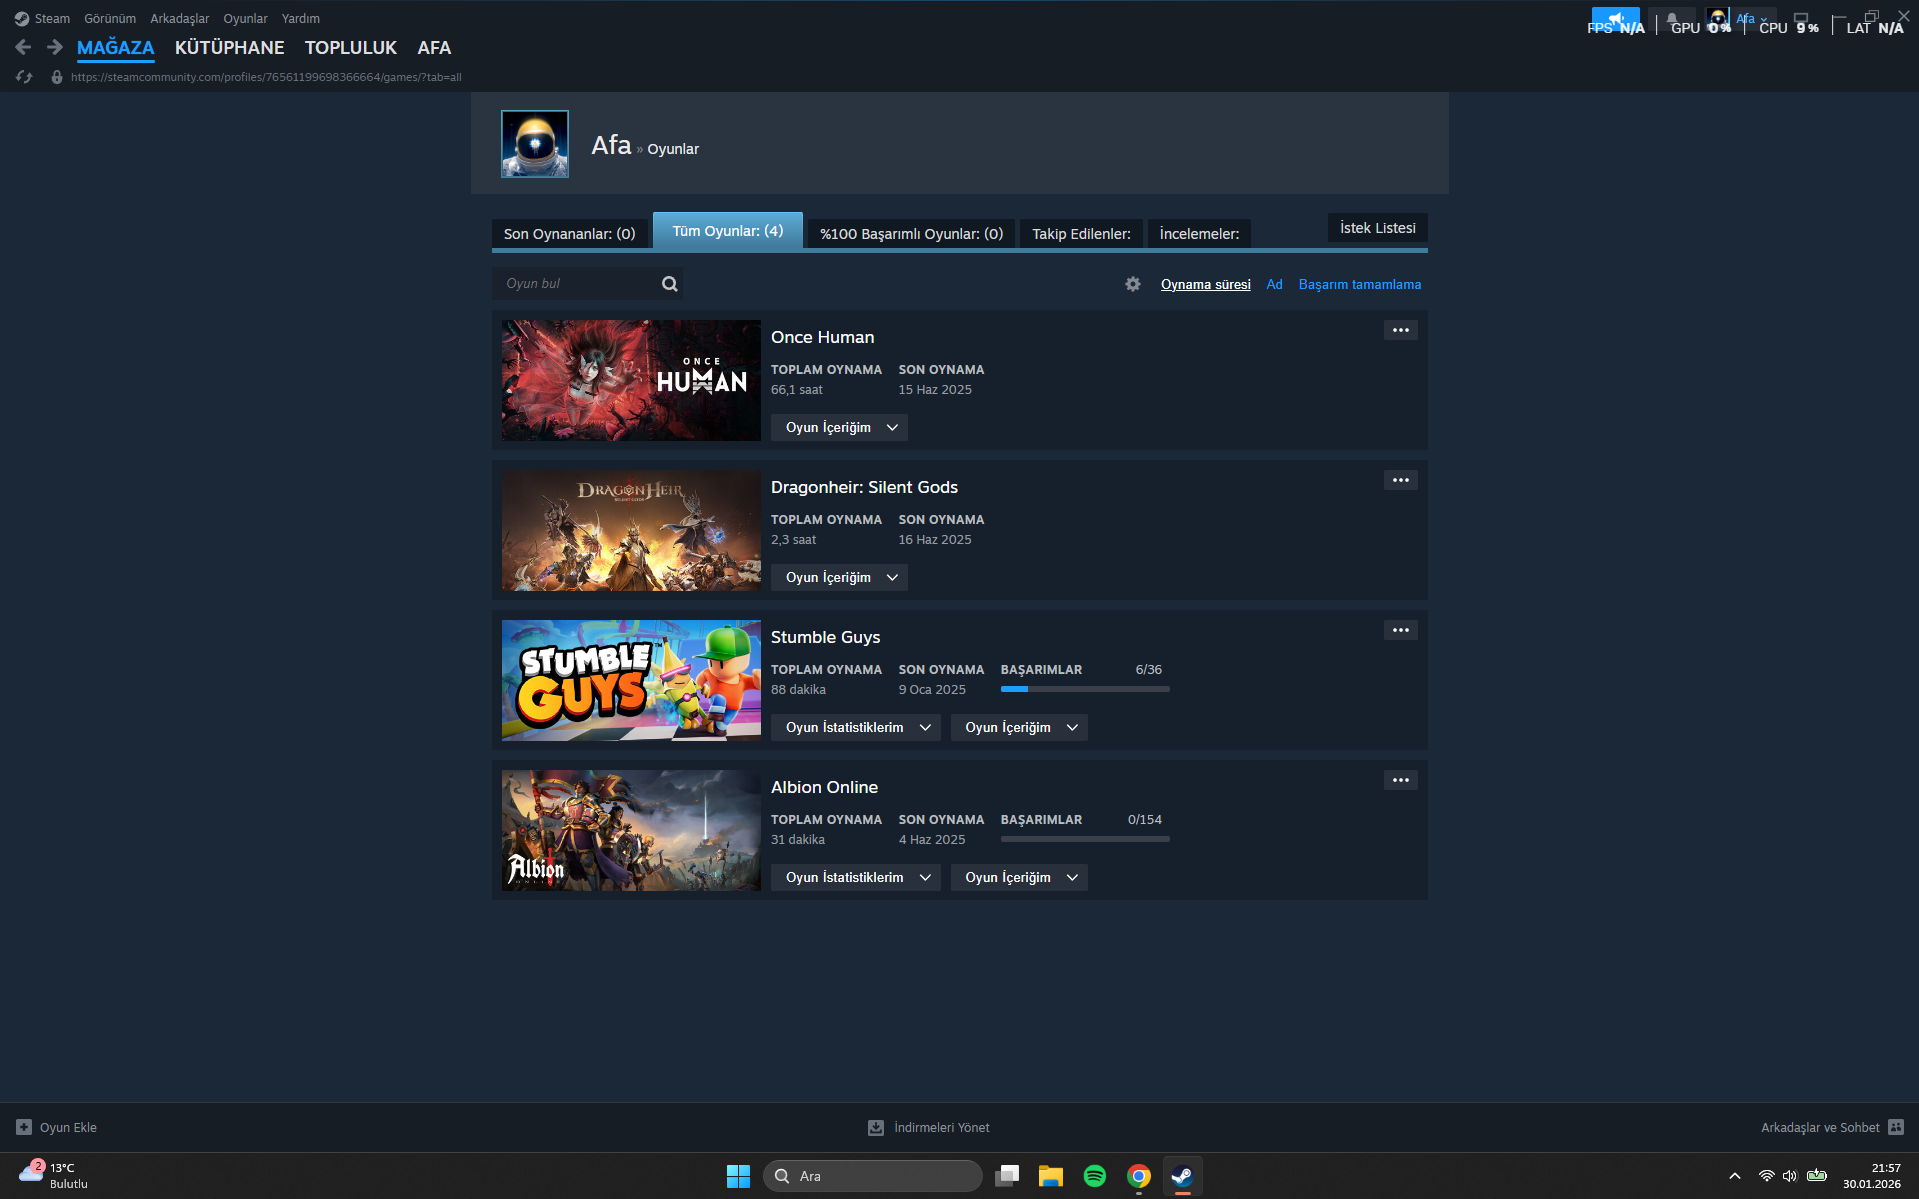Expand Oyun İstatistiklerim for Stumble Guys
The image size is (1919, 1199).
pyautogui.click(x=856, y=728)
